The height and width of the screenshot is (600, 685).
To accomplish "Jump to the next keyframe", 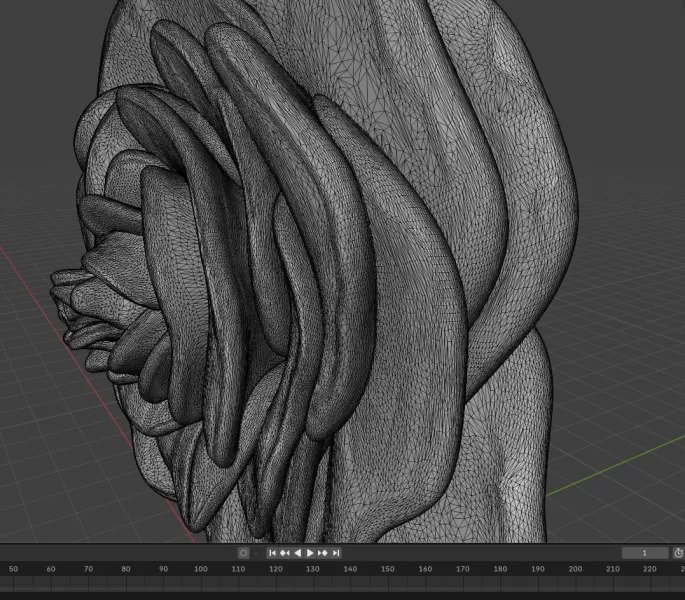I will click(323, 553).
